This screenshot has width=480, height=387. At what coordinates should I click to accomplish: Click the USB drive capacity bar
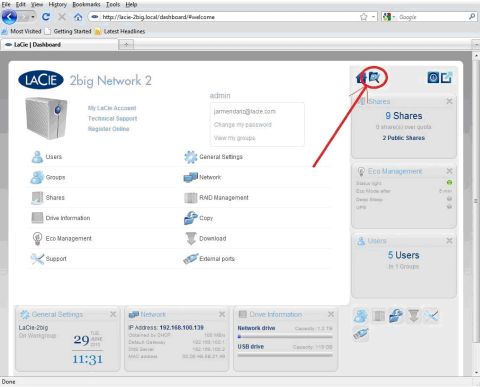point(285,356)
